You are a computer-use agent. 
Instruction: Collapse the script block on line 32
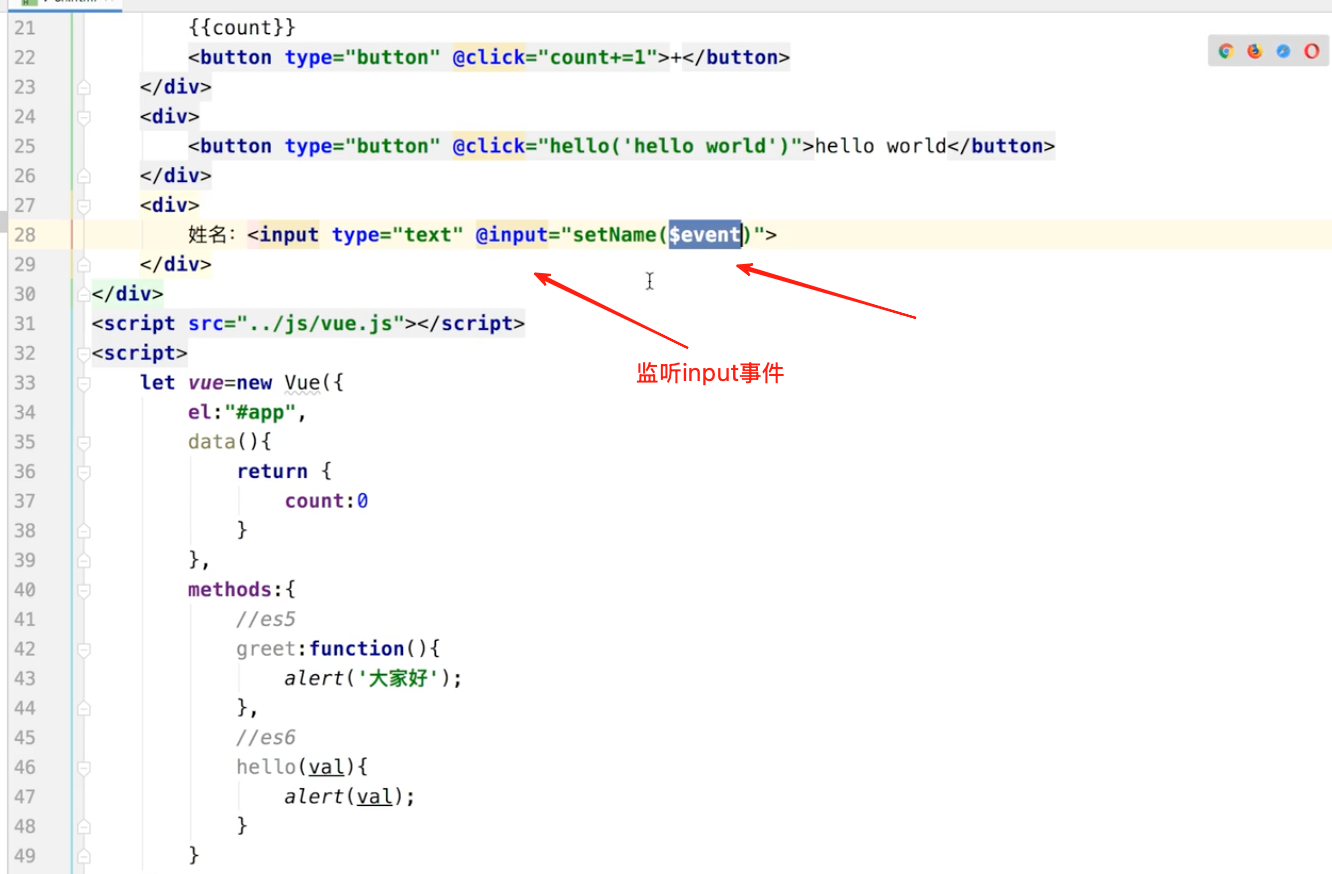point(84,353)
